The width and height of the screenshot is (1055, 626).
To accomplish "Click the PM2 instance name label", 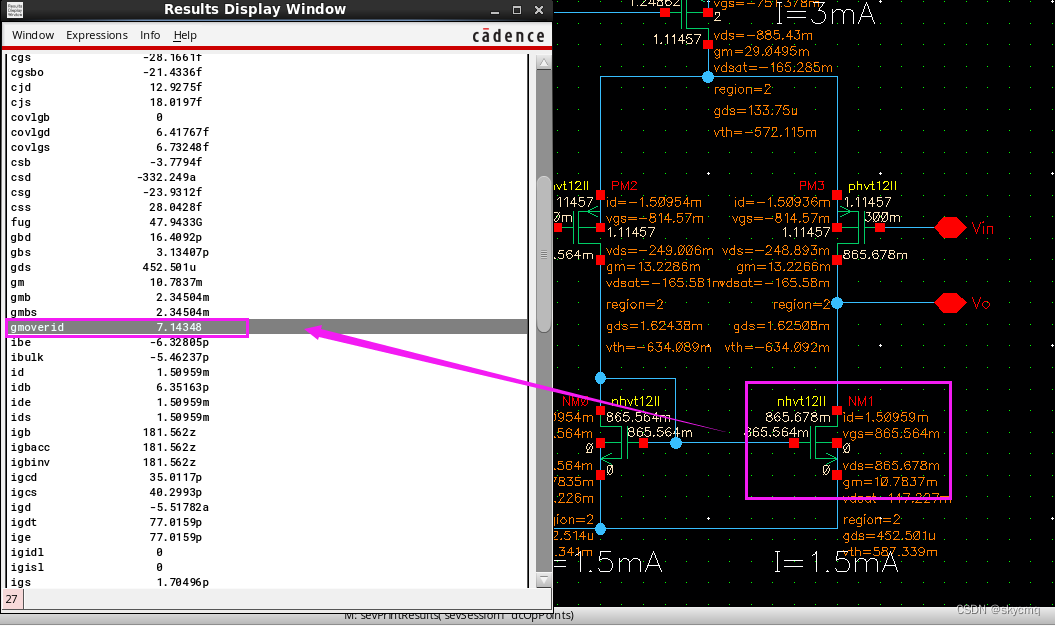I will pyautogui.click(x=624, y=185).
